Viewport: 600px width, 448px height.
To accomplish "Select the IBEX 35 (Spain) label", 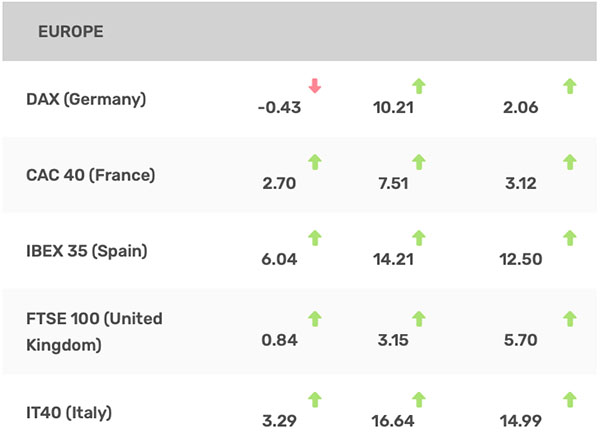I will (x=87, y=251).
